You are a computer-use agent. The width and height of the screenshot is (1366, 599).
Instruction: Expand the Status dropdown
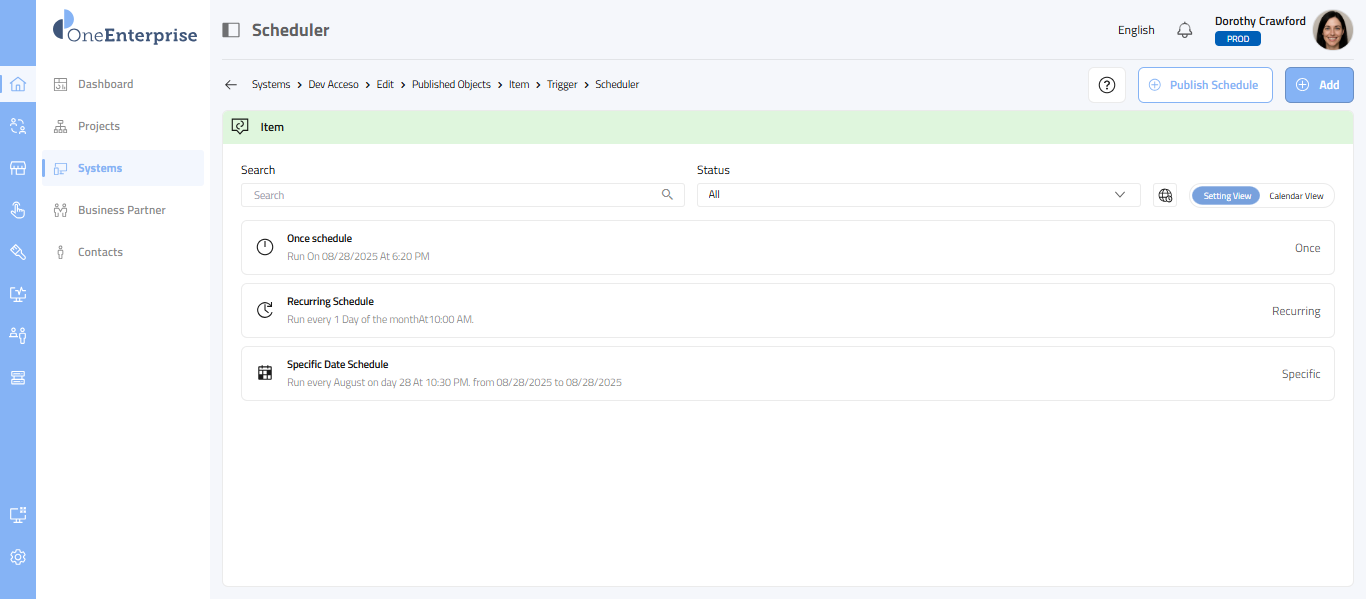pyautogui.click(x=918, y=195)
